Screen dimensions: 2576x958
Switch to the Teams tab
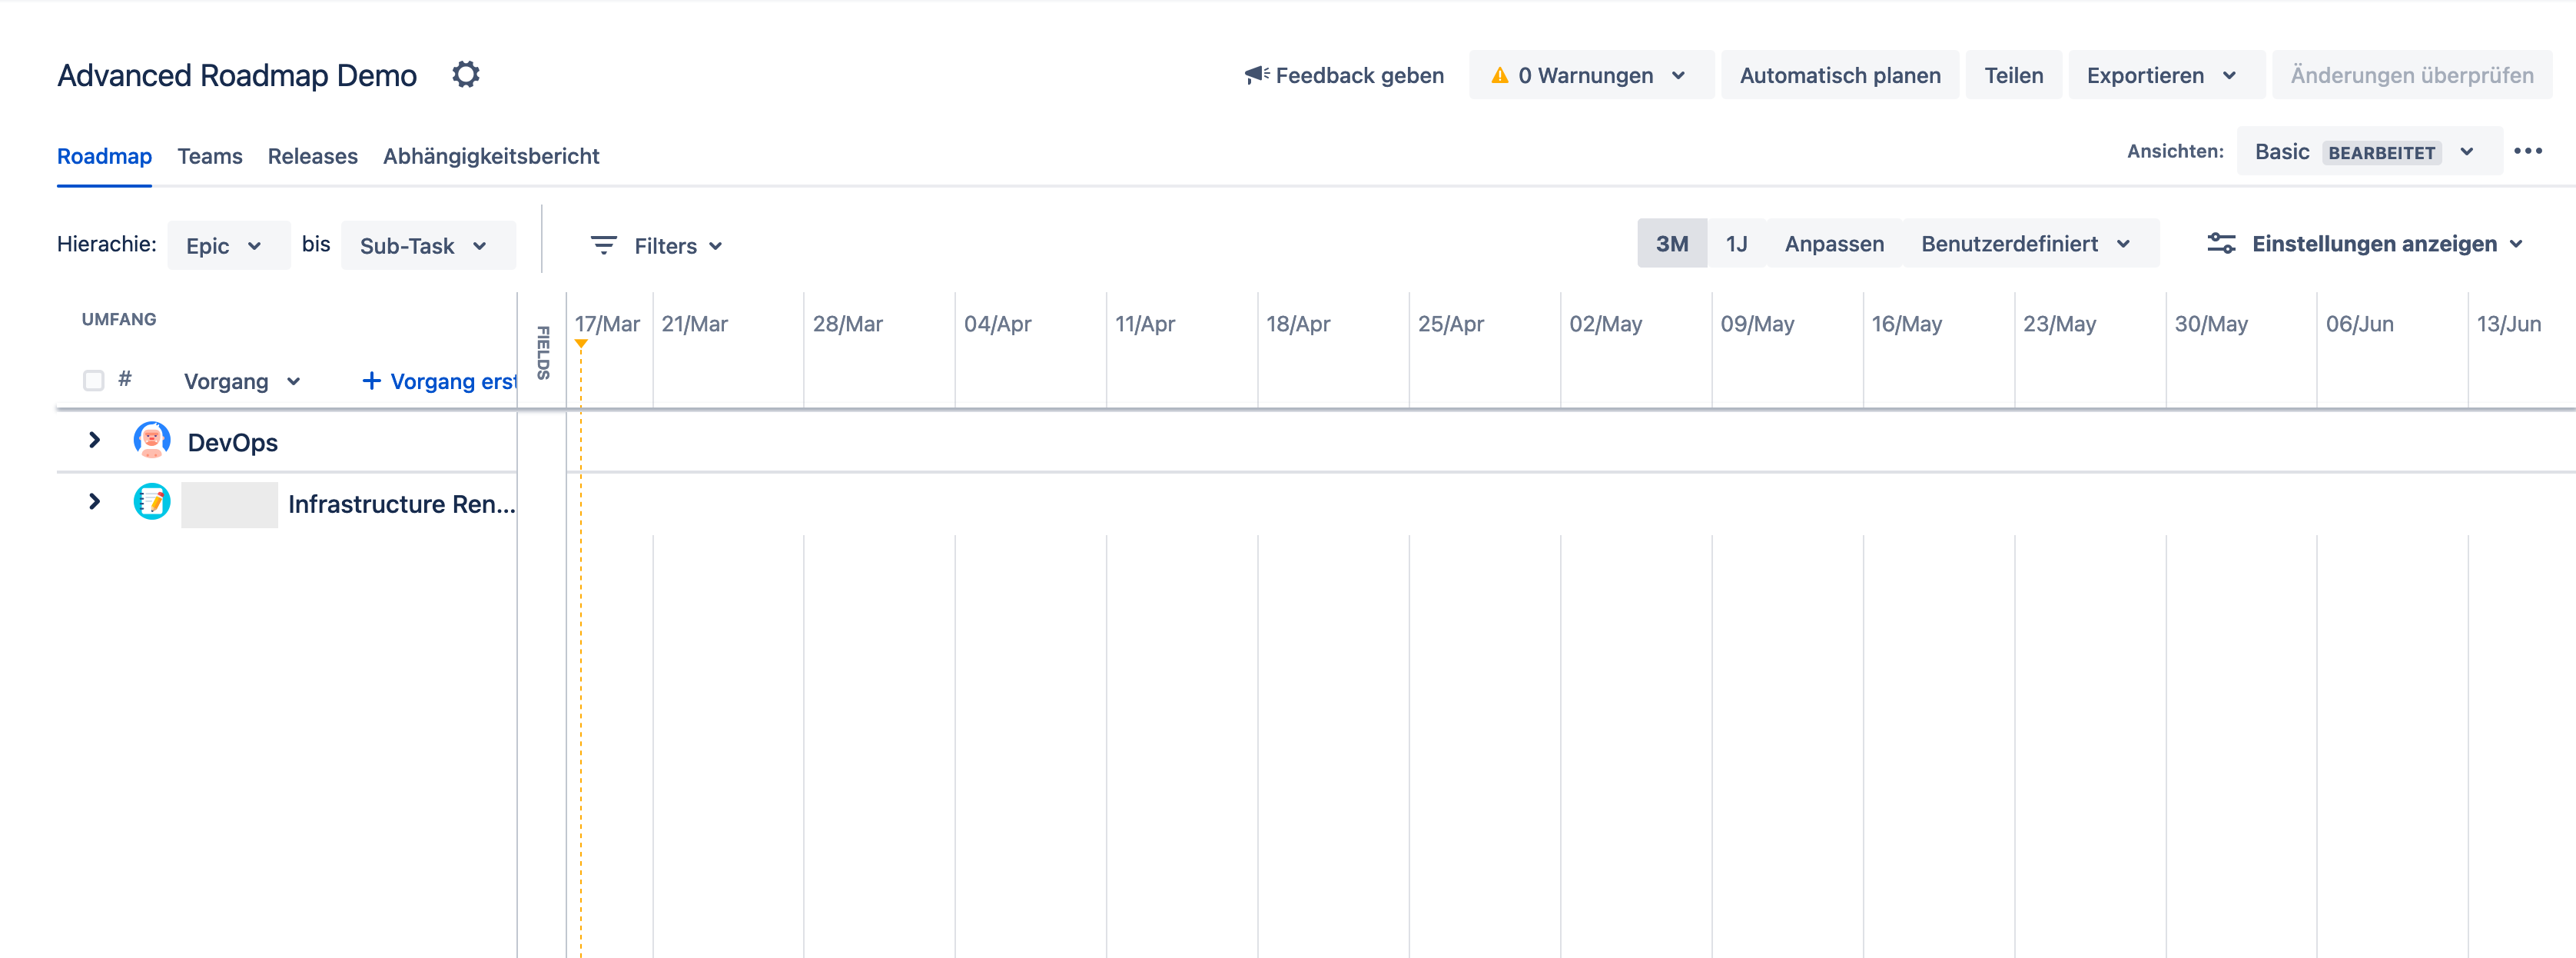pyautogui.click(x=210, y=156)
